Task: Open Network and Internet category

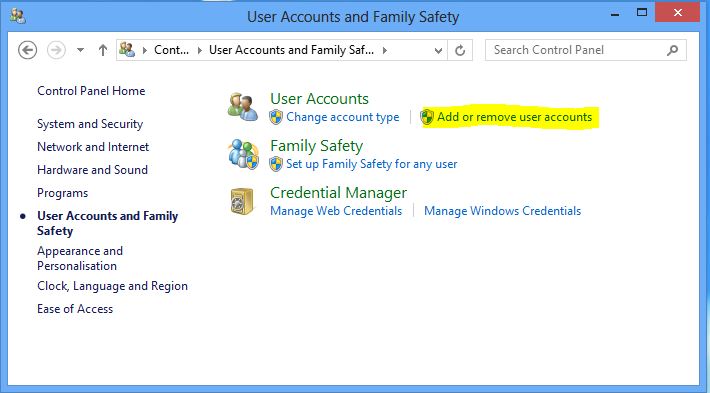Action: 93,147
